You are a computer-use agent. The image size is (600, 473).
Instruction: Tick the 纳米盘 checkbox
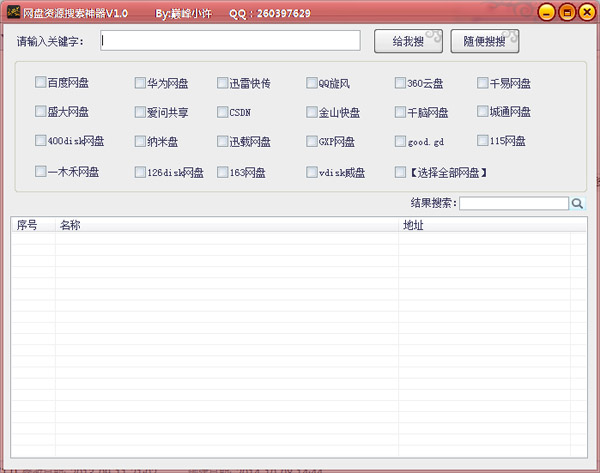(x=140, y=141)
